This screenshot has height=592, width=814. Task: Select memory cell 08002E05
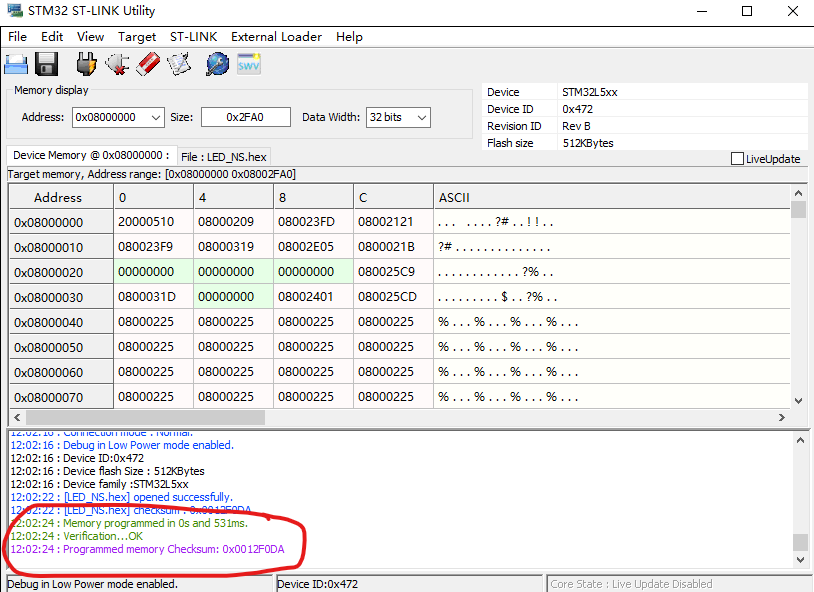coord(313,247)
